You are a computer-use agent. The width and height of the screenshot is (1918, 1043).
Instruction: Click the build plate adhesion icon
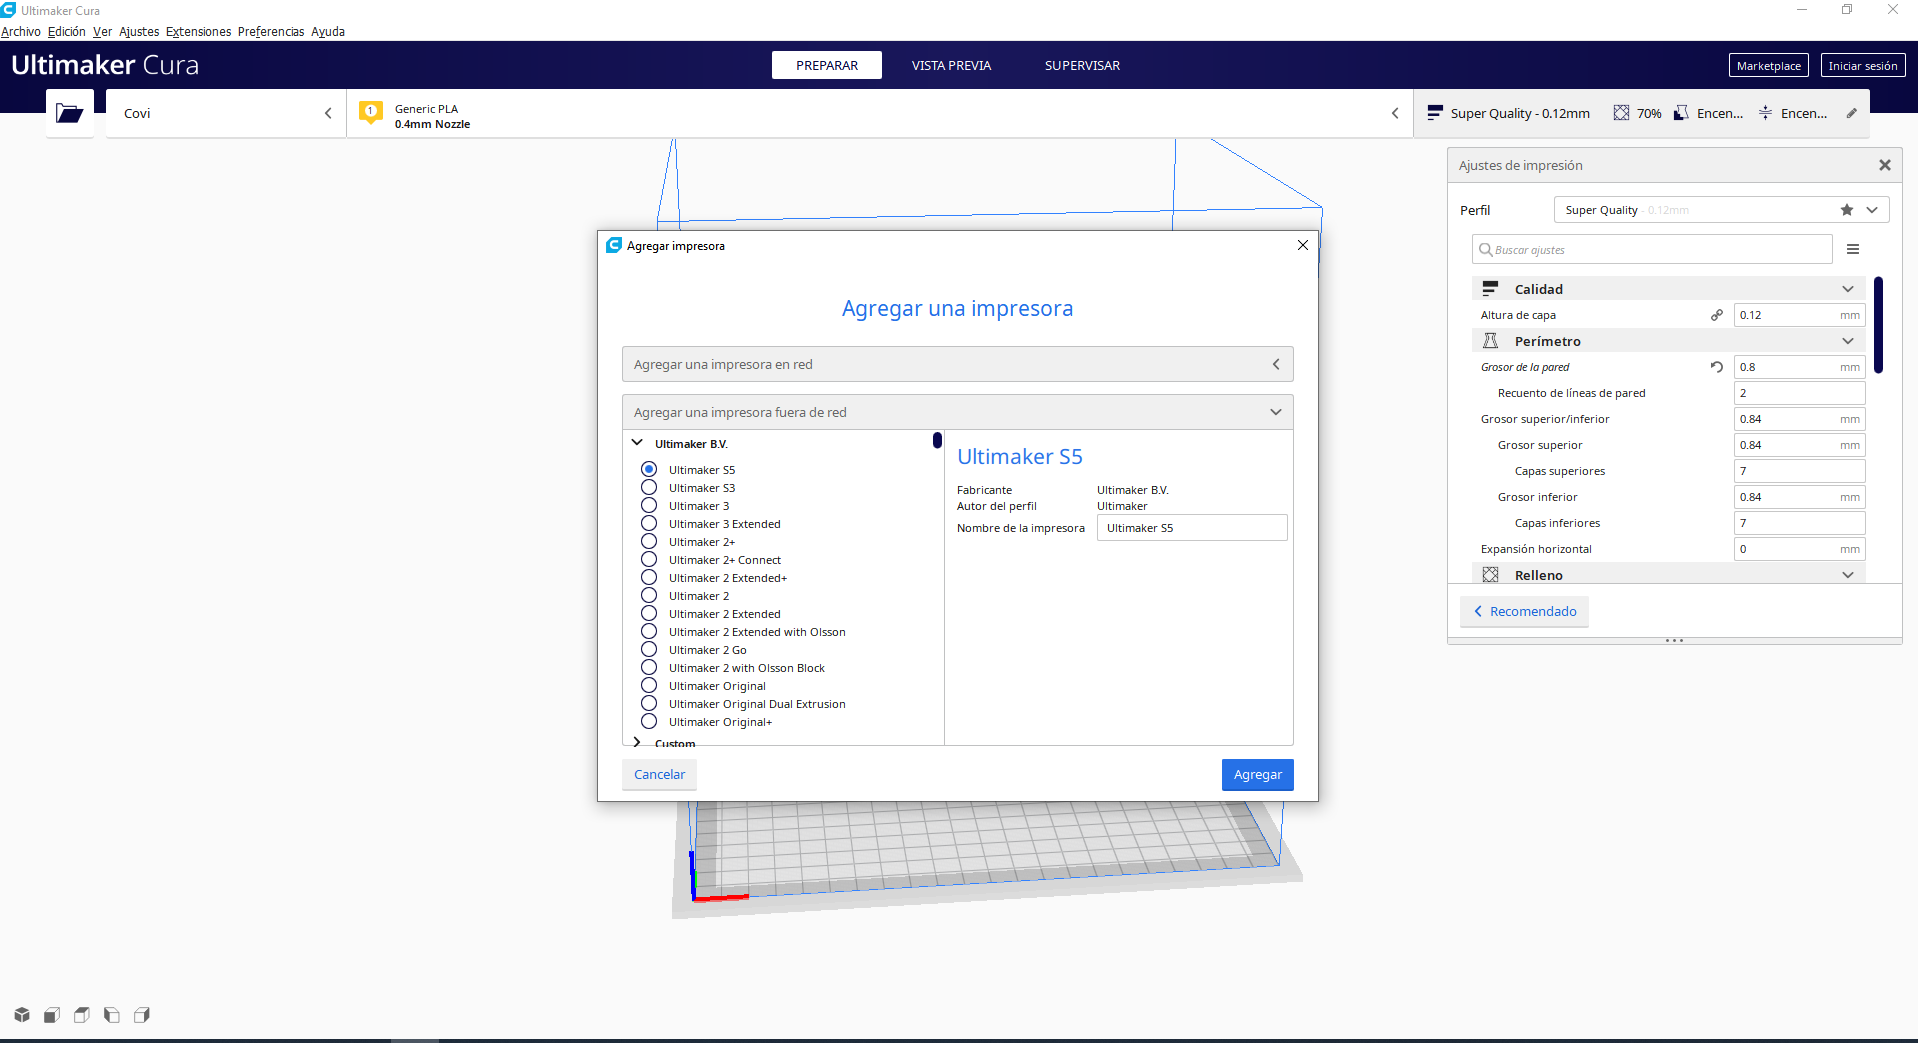click(x=1765, y=113)
